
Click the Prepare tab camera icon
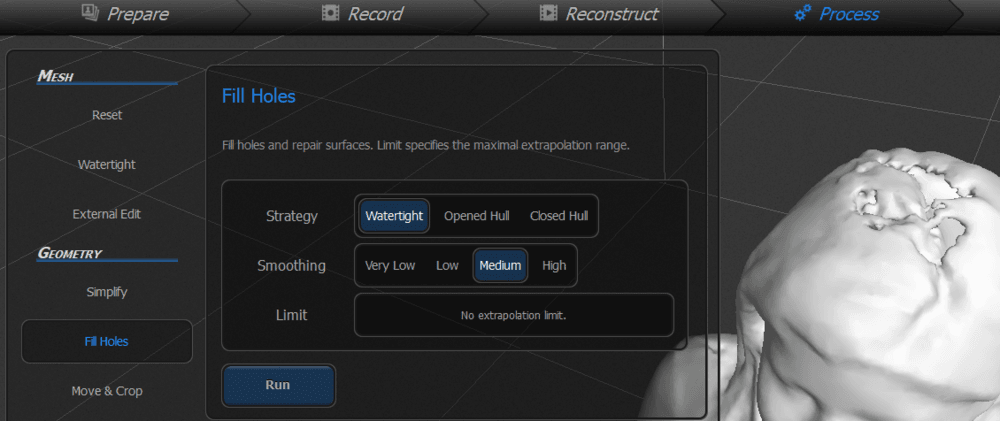(91, 12)
